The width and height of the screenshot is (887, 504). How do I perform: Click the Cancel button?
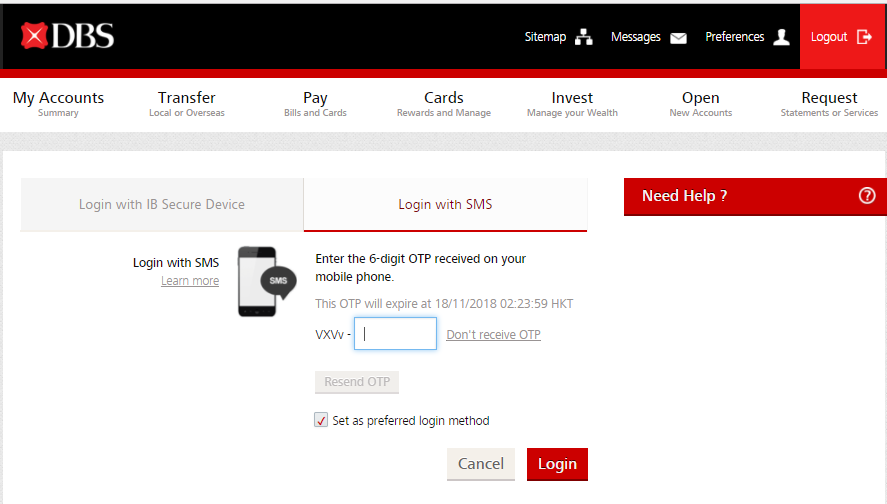[x=480, y=464]
